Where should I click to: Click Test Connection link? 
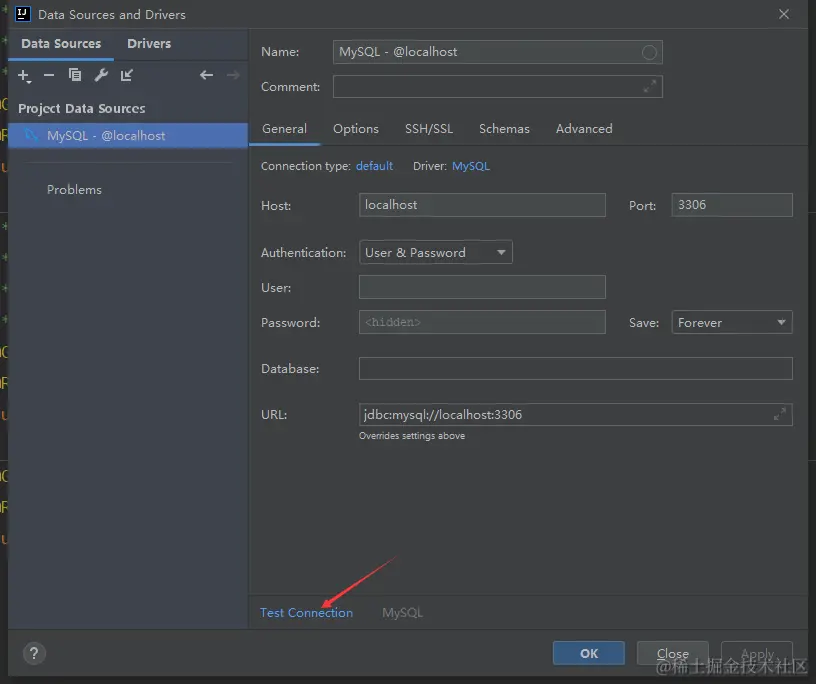307,613
